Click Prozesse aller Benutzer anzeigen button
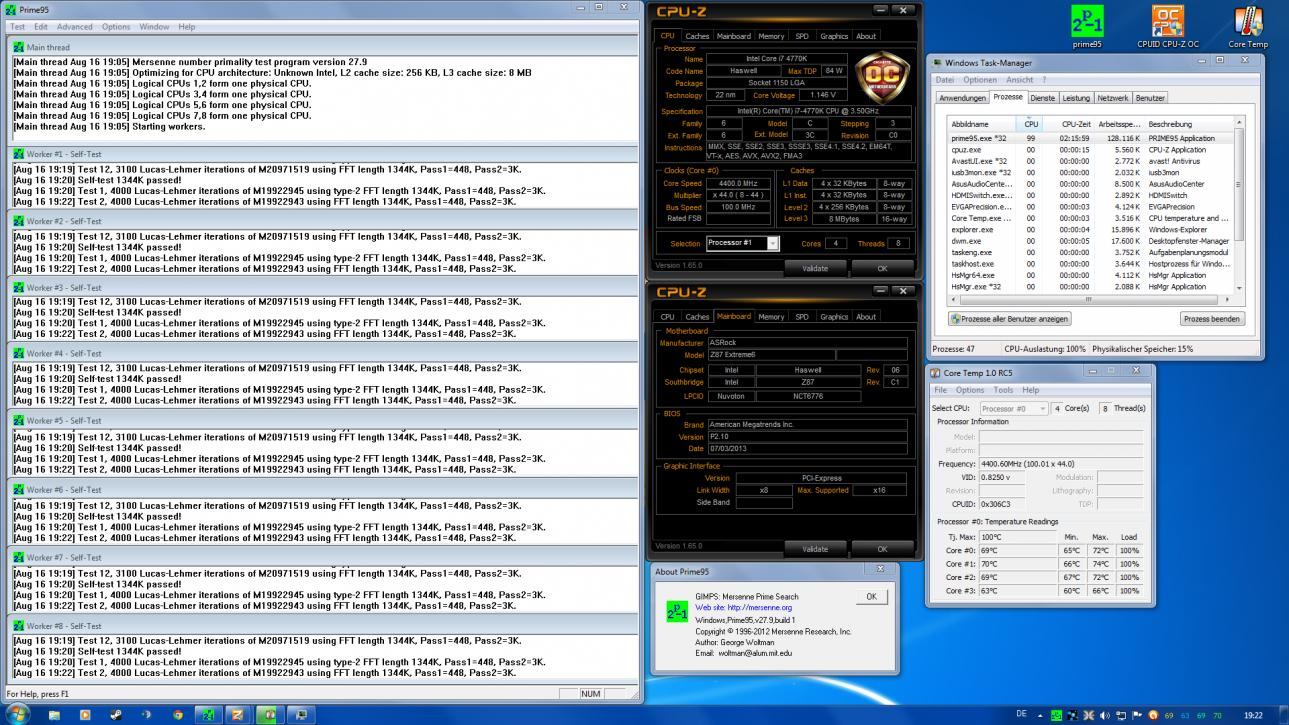This screenshot has height=725, width=1289. [x=1010, y=319]
